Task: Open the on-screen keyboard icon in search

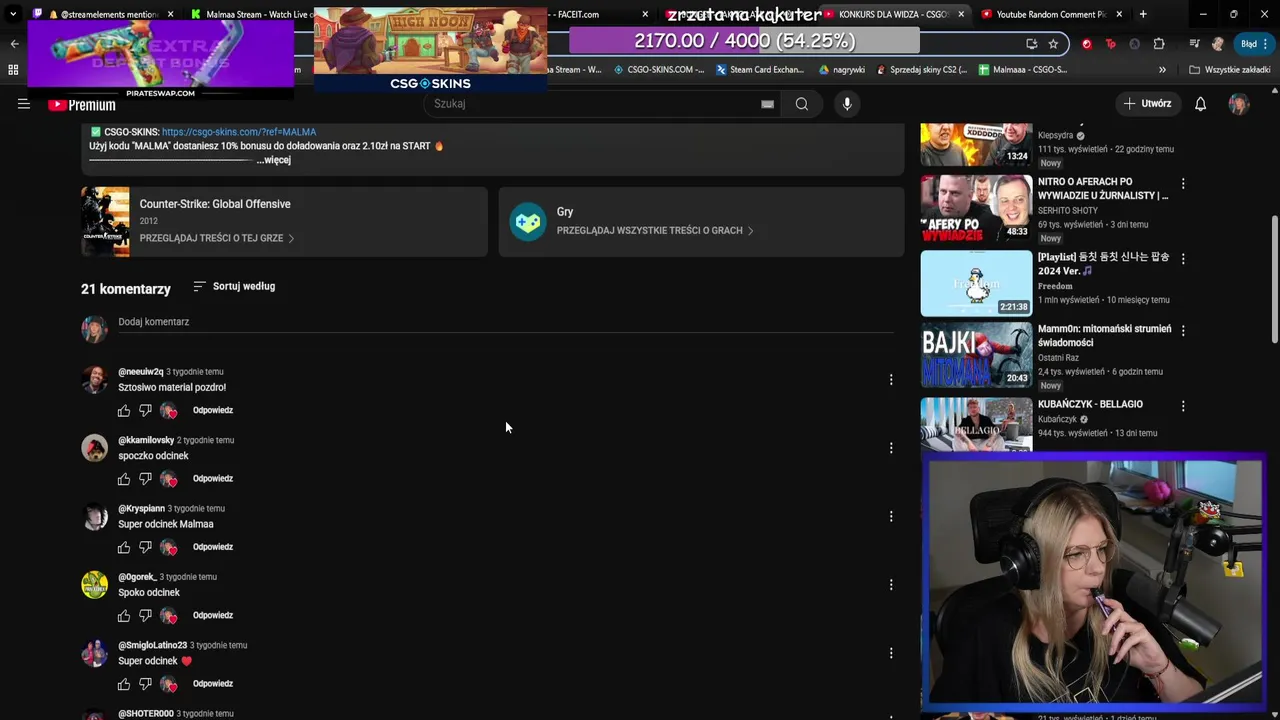Action: point(767,104)
